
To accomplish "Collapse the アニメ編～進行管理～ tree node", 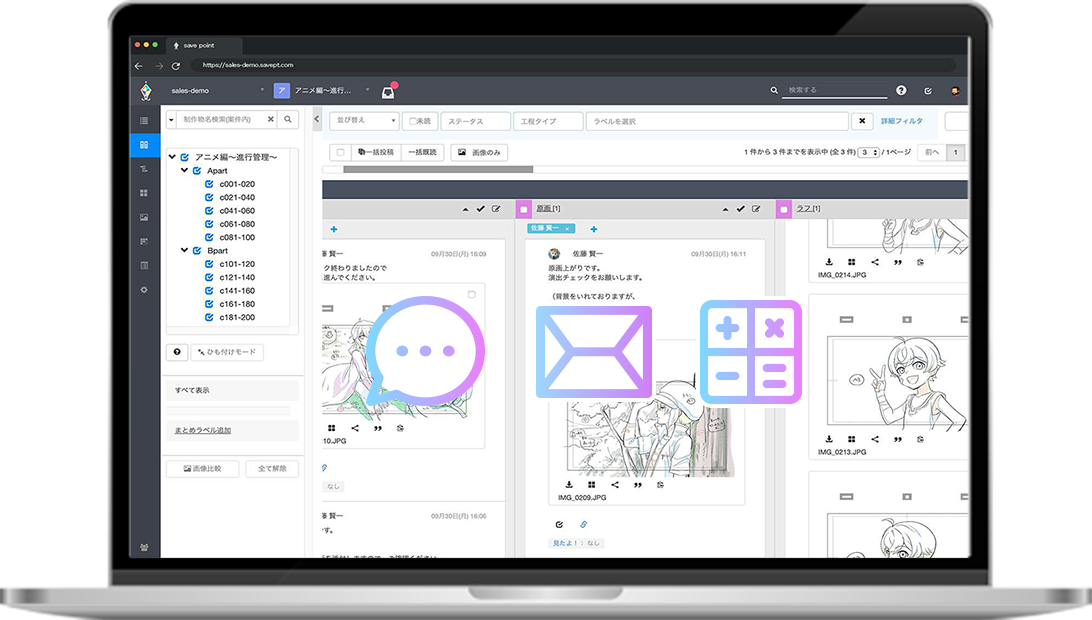I will tap(172, 157).
